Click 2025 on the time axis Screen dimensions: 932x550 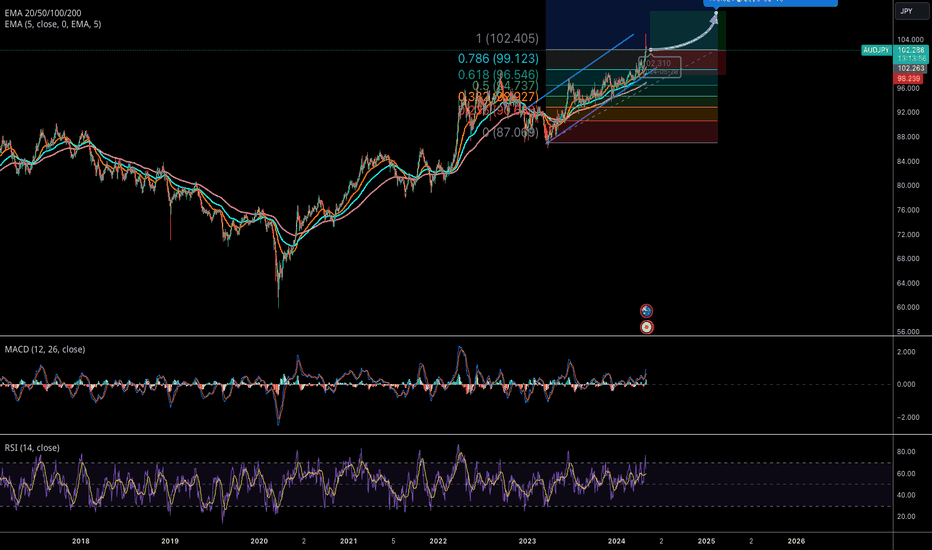tap(706, 541)
